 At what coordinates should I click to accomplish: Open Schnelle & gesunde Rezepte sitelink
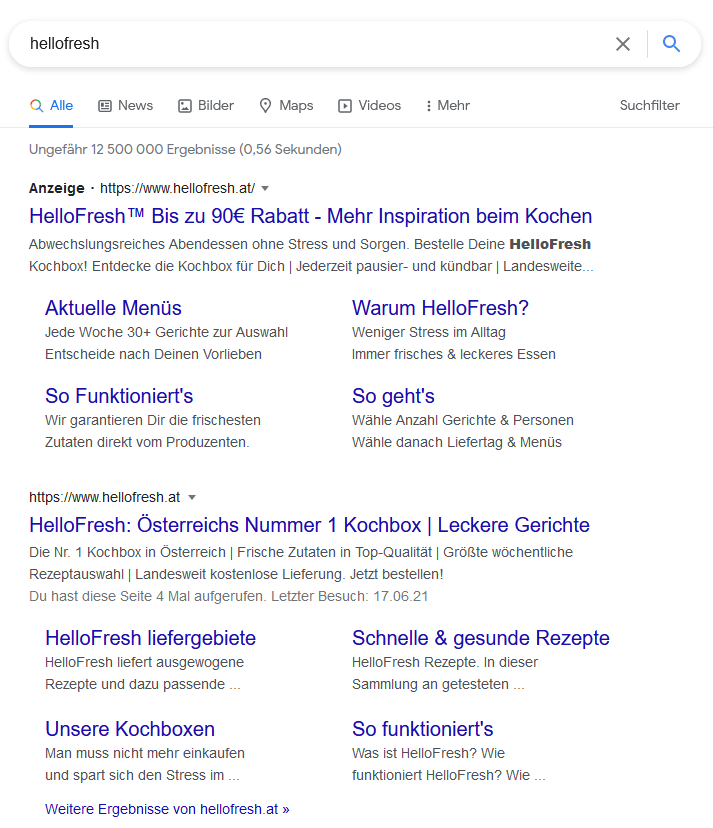(481, 638)
